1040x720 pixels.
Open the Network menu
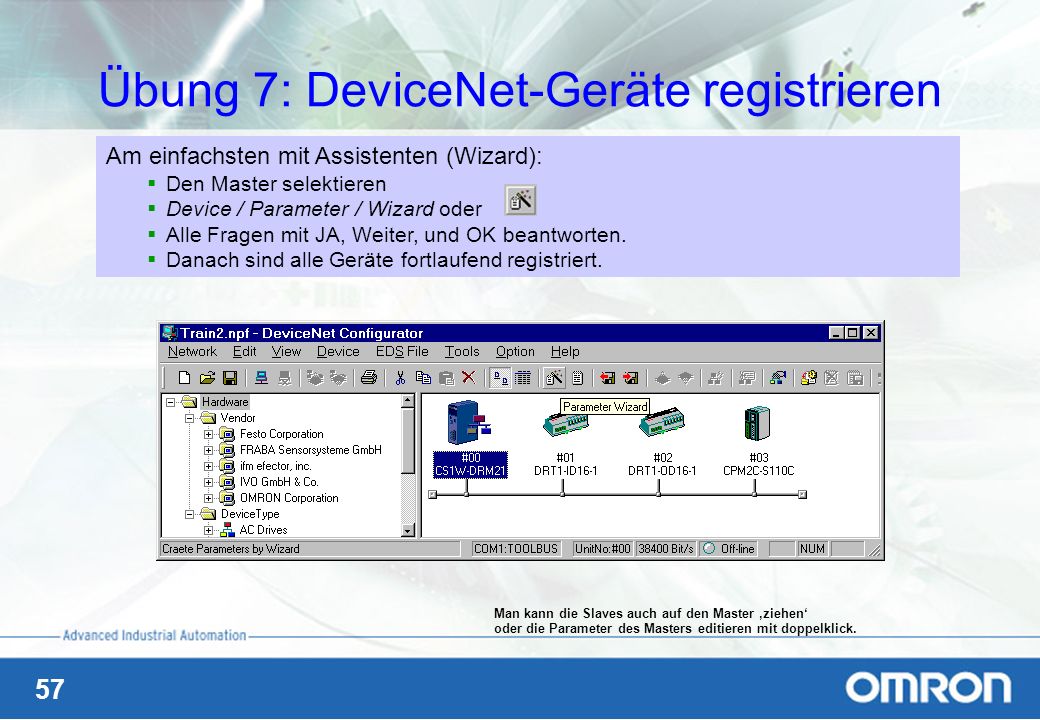192,351
